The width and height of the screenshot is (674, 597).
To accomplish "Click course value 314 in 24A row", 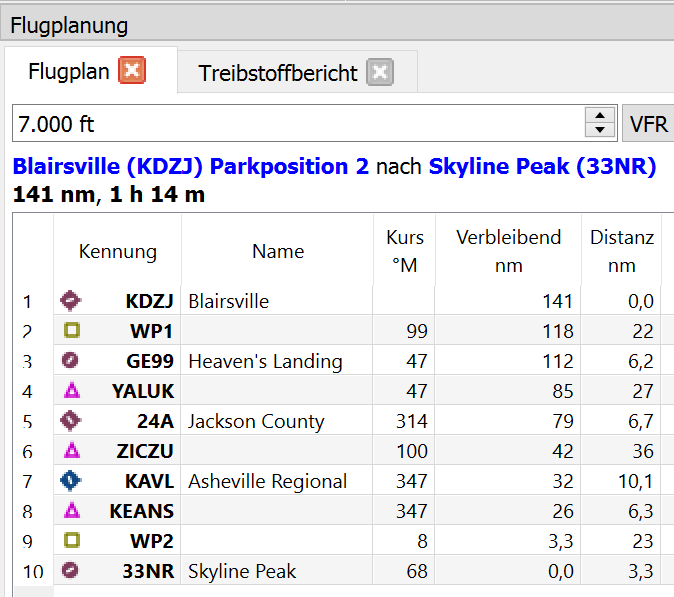I will tap(404, 421).
